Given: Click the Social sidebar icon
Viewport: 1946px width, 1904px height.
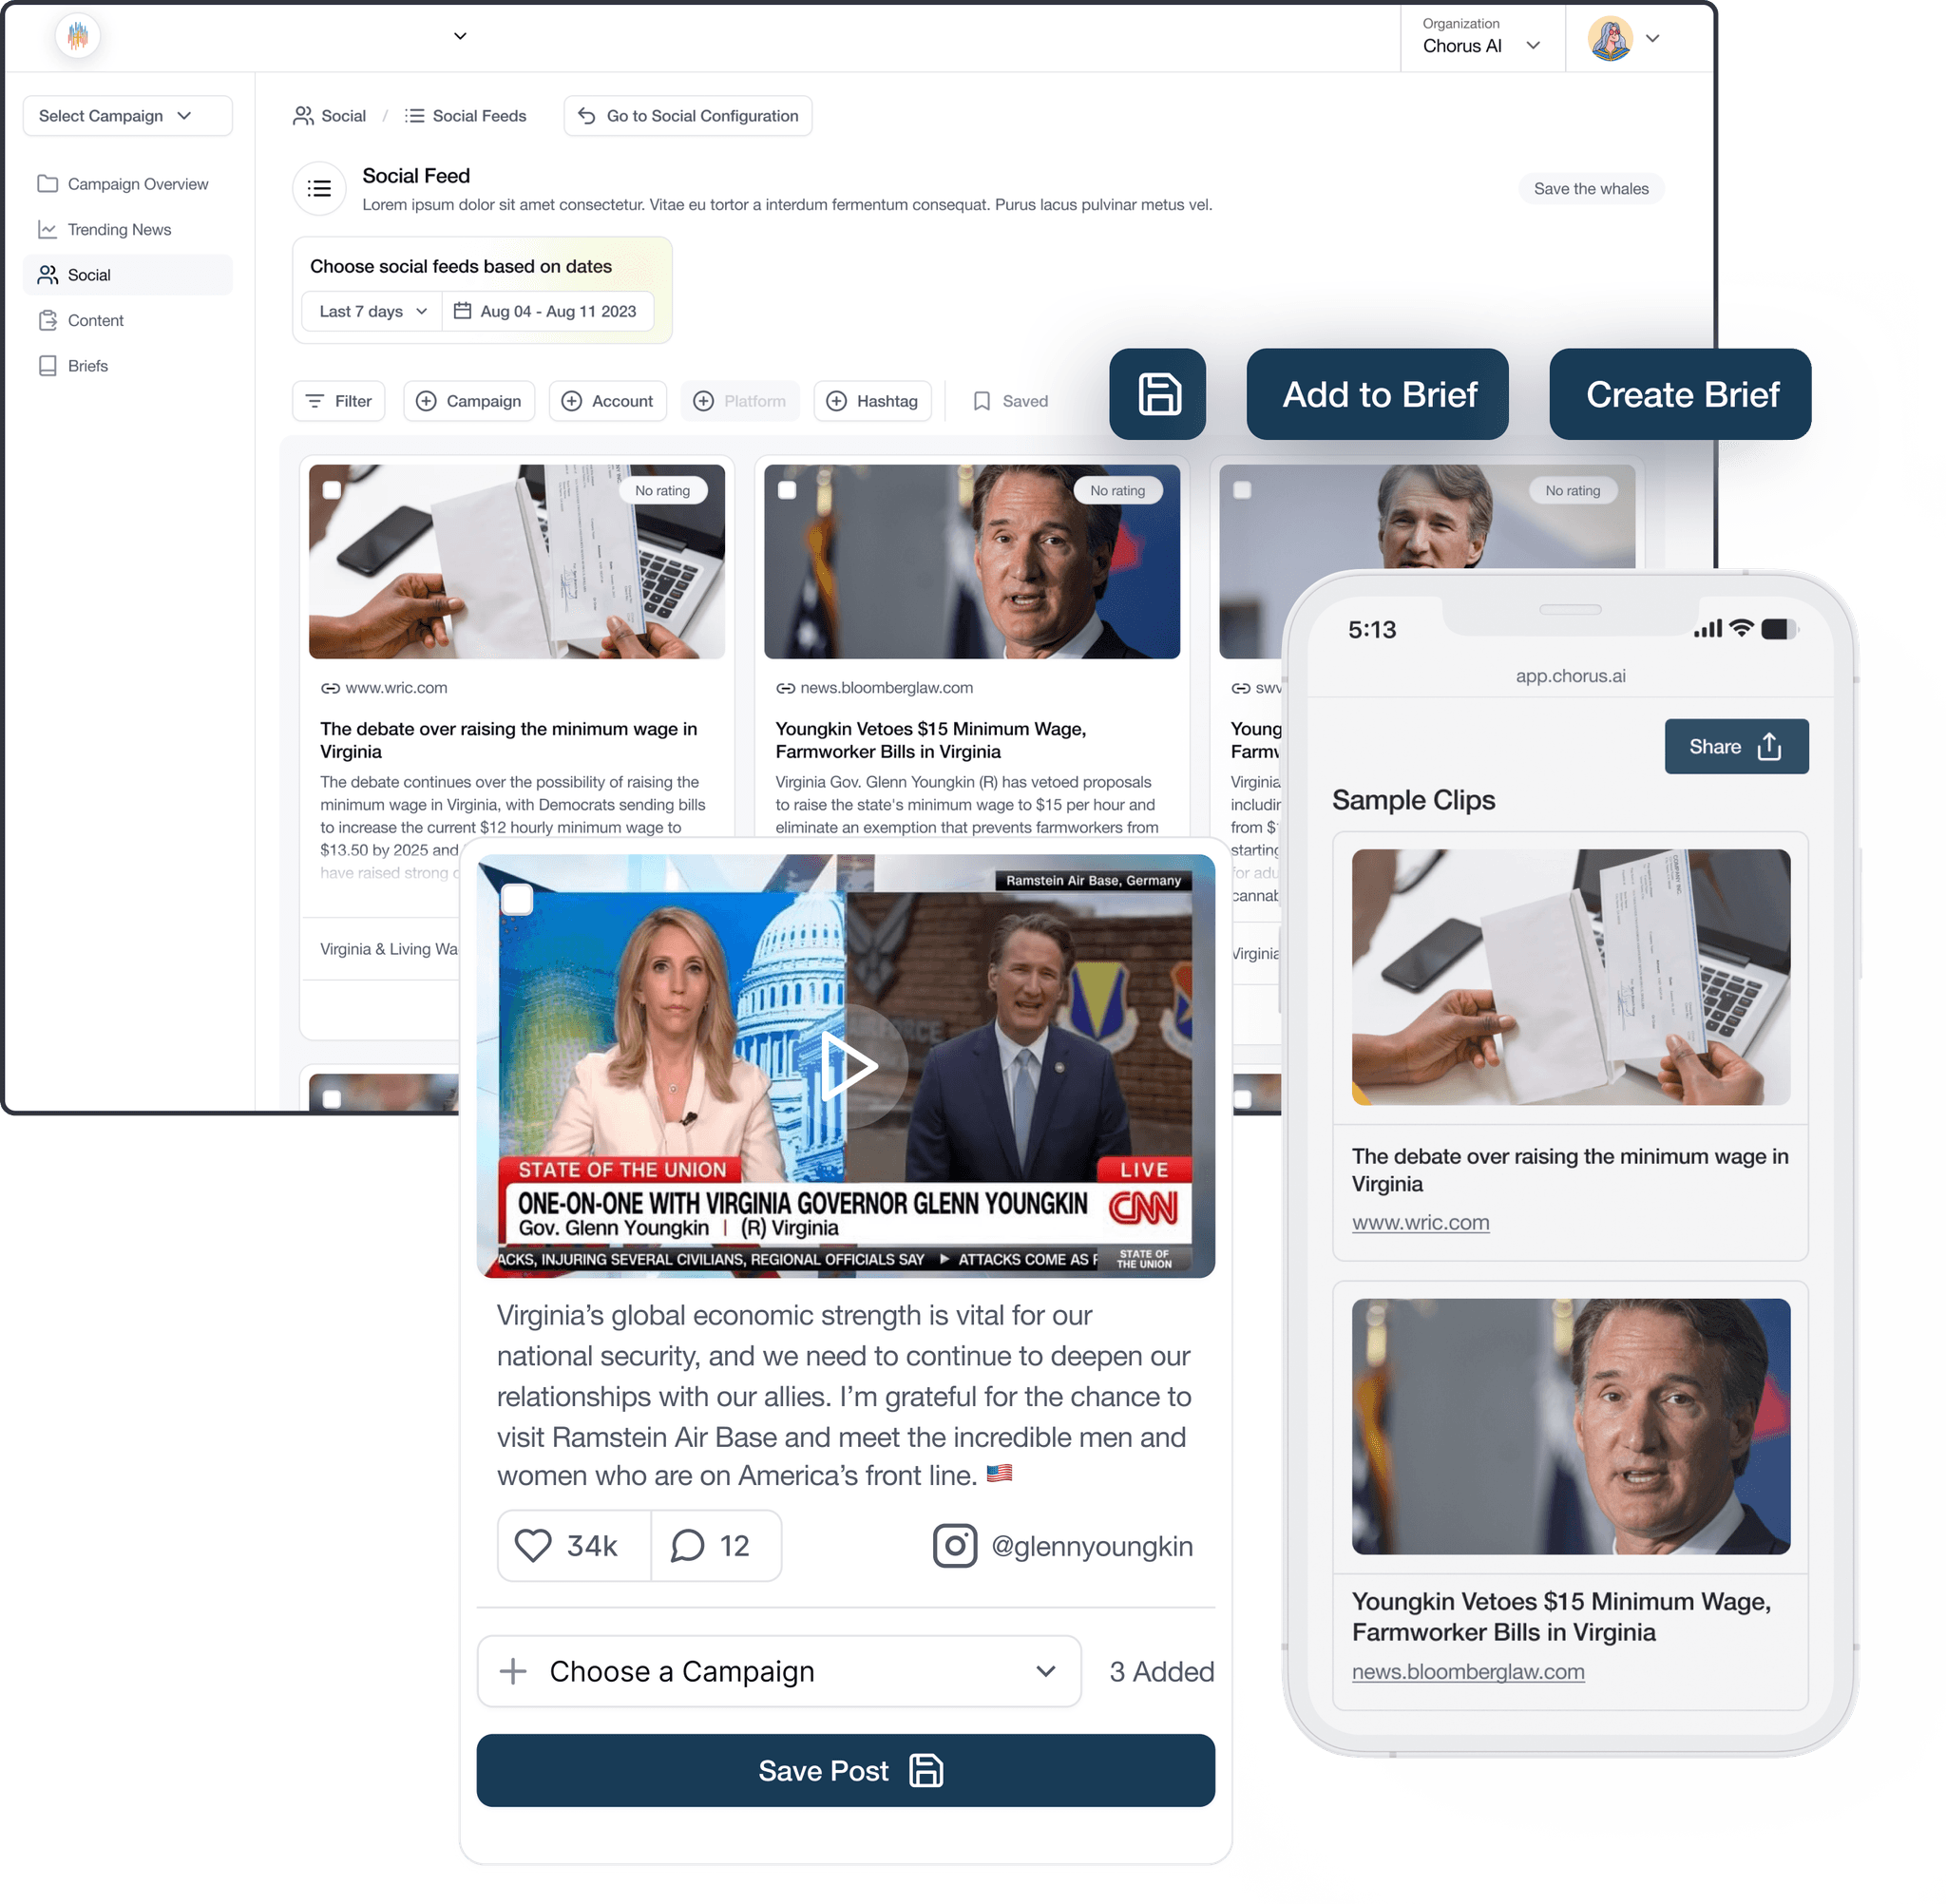Looking at the screenshot, I should click(x=46, y=272).
